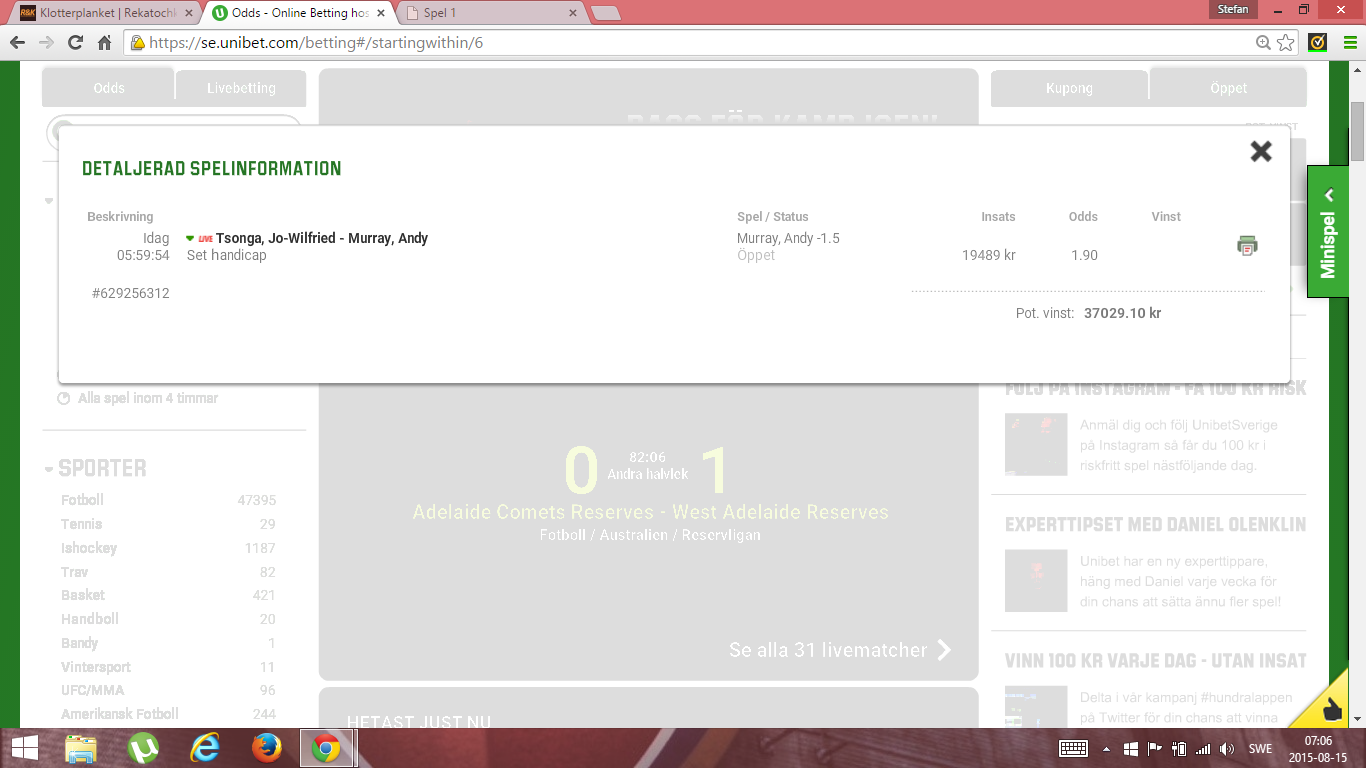The image size is (1366, 768).
Task: Reload the Unibet page
Action: 75,43
